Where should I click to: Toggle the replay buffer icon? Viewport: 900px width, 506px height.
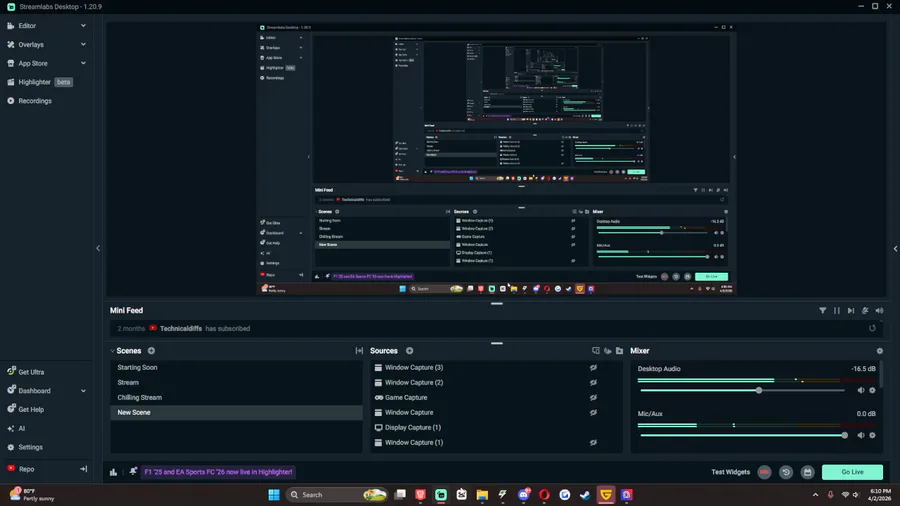pyautogui.click(x=786, y=472)
